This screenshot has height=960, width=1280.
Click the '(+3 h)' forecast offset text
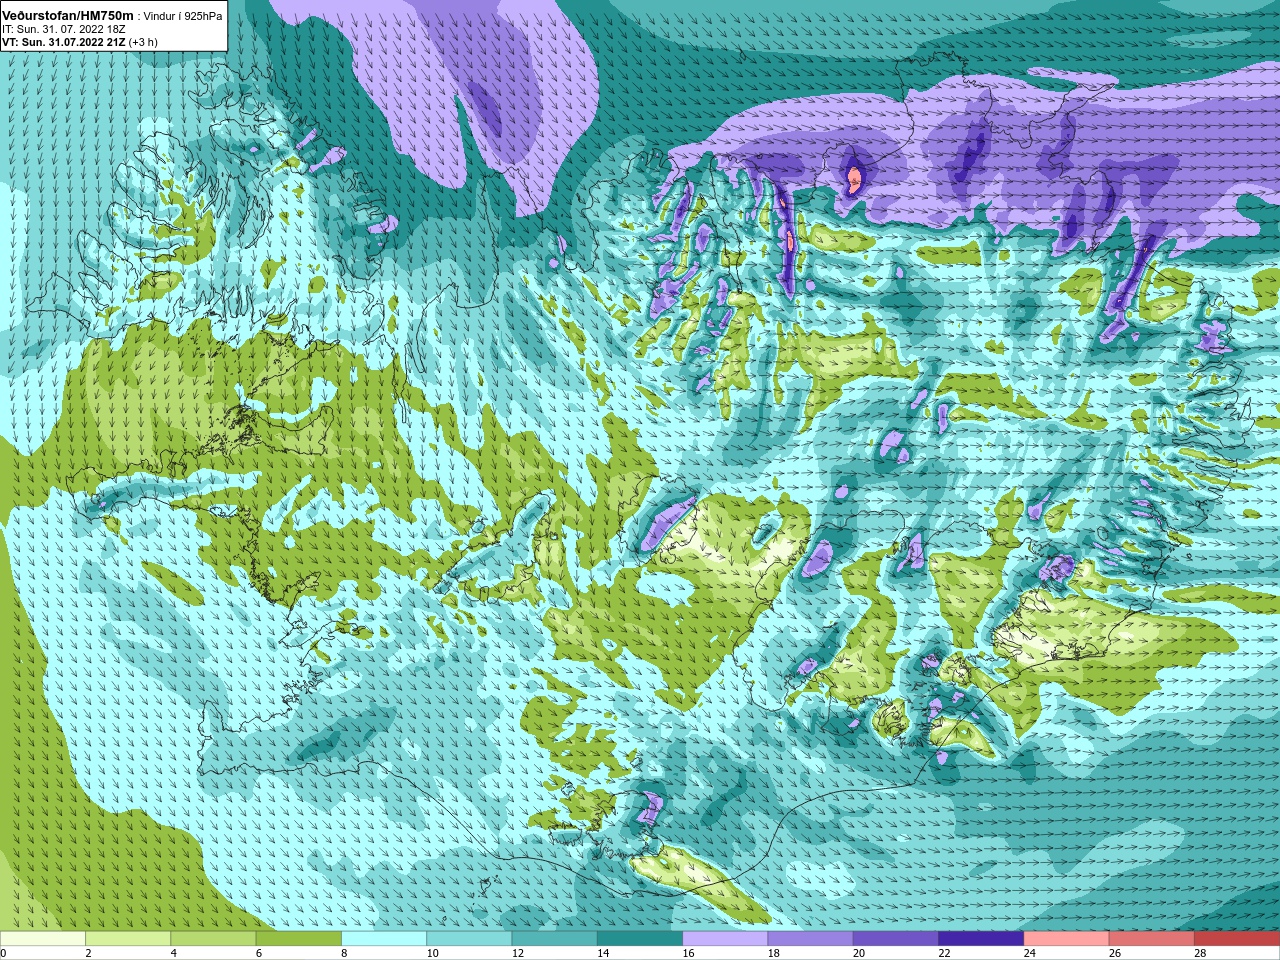[143, 42]
